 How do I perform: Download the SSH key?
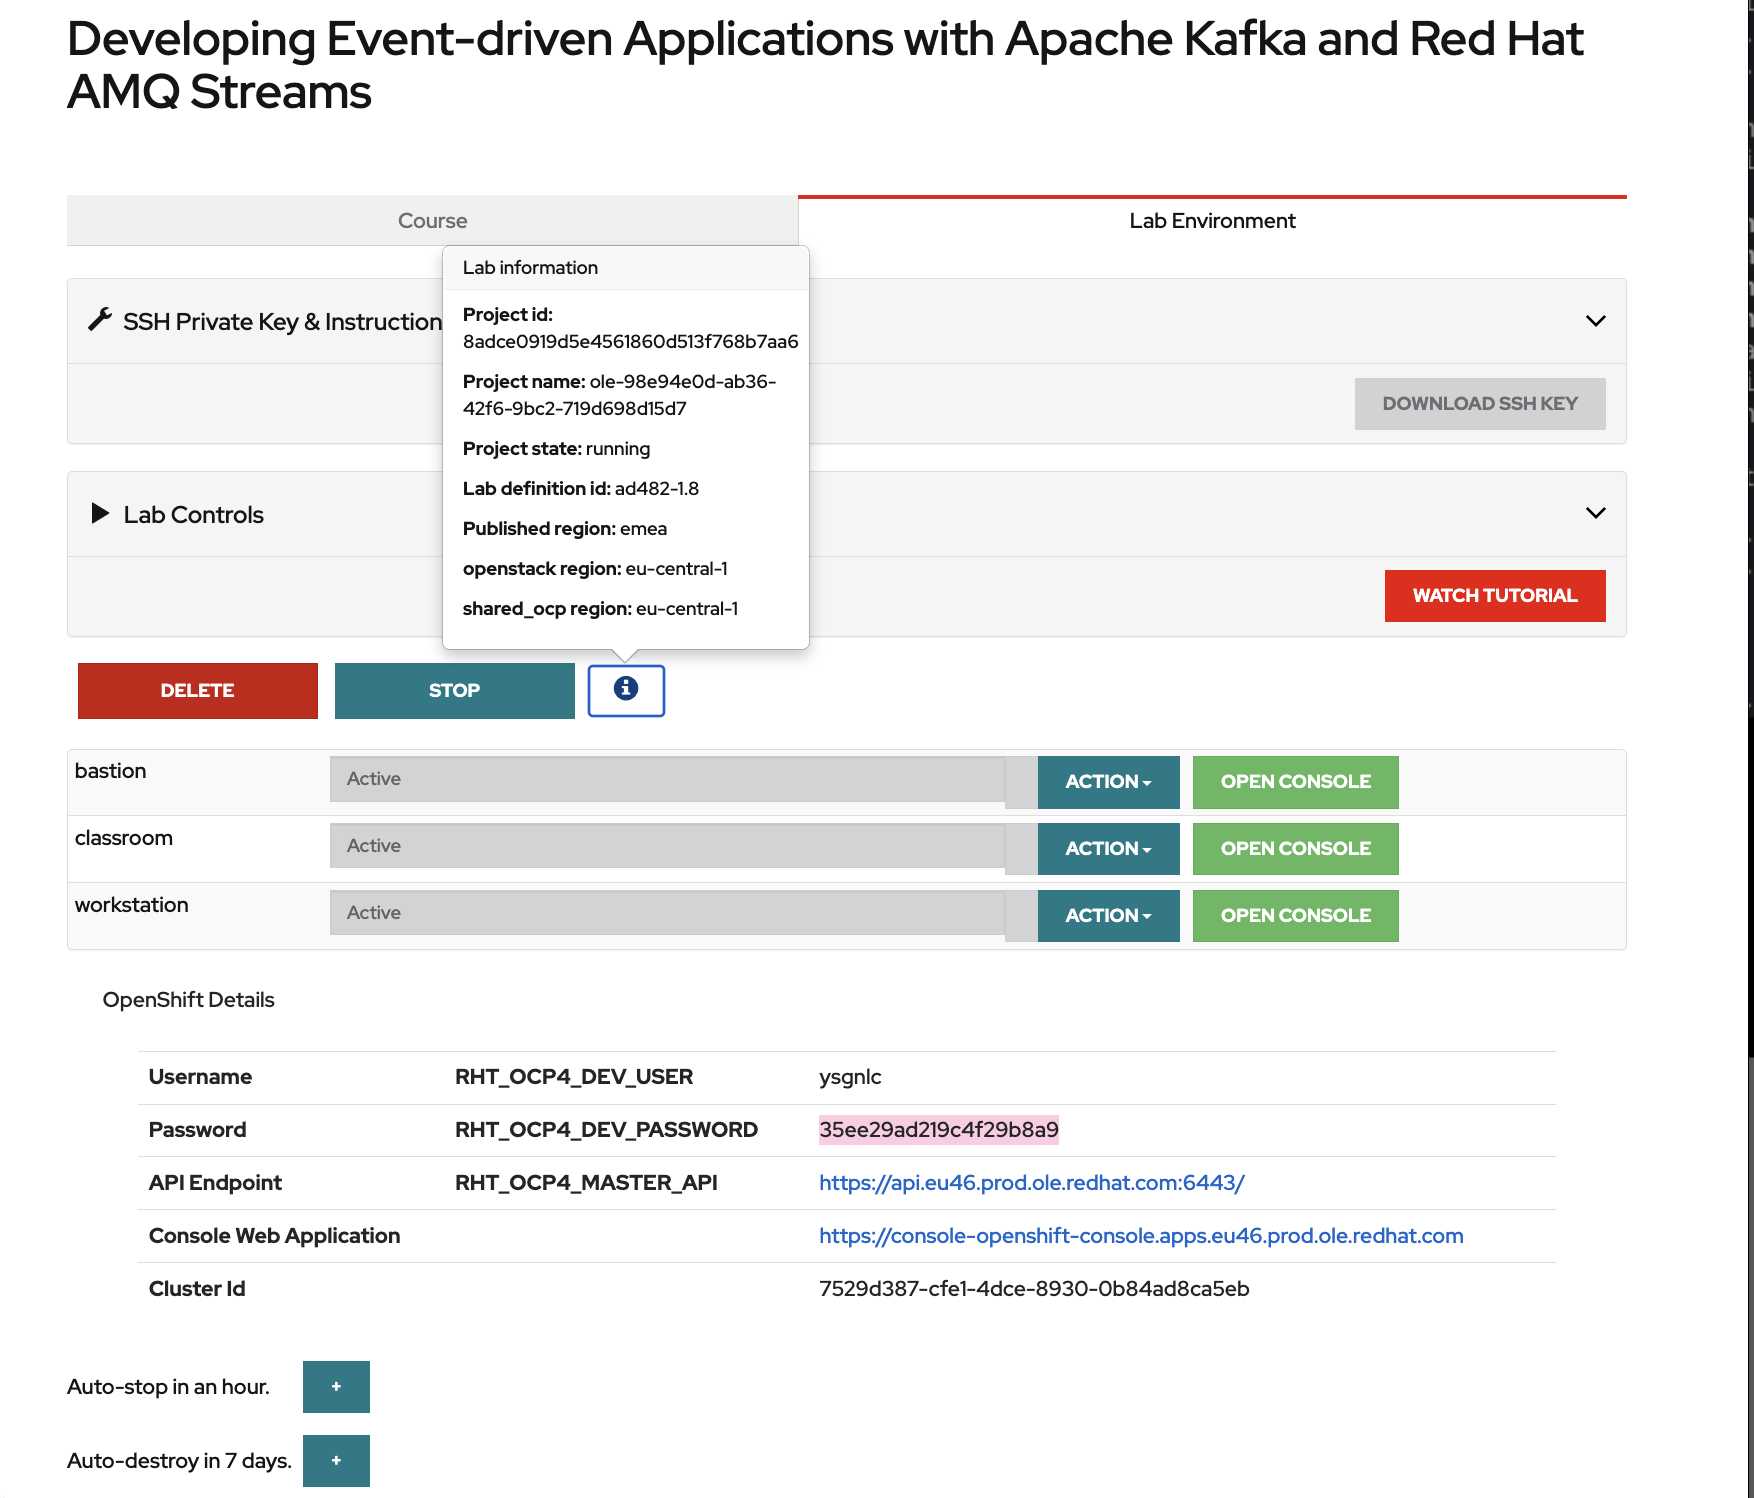[1479, 404]
